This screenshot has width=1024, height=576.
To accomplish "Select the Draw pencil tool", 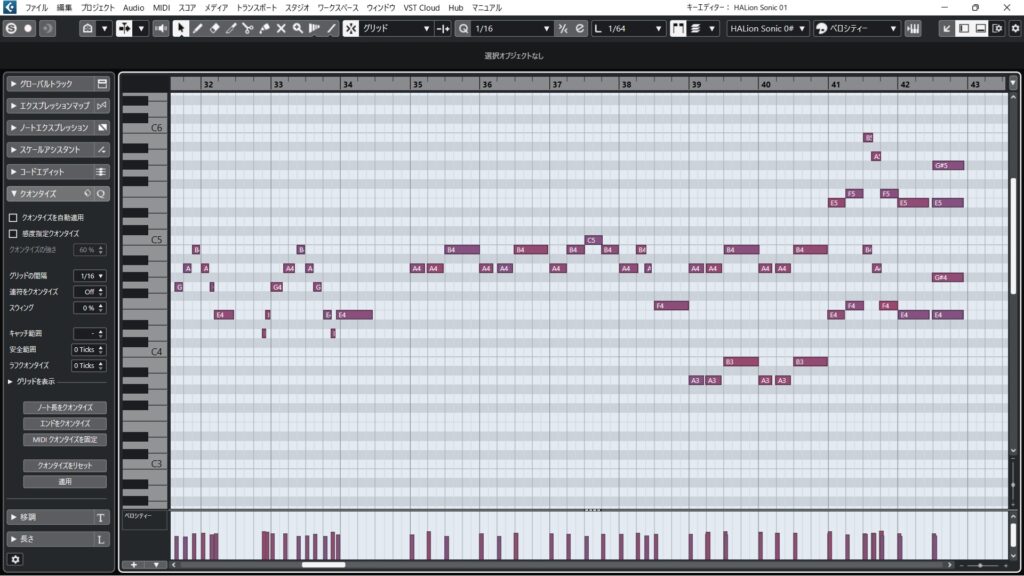I will tap(197, 29).
